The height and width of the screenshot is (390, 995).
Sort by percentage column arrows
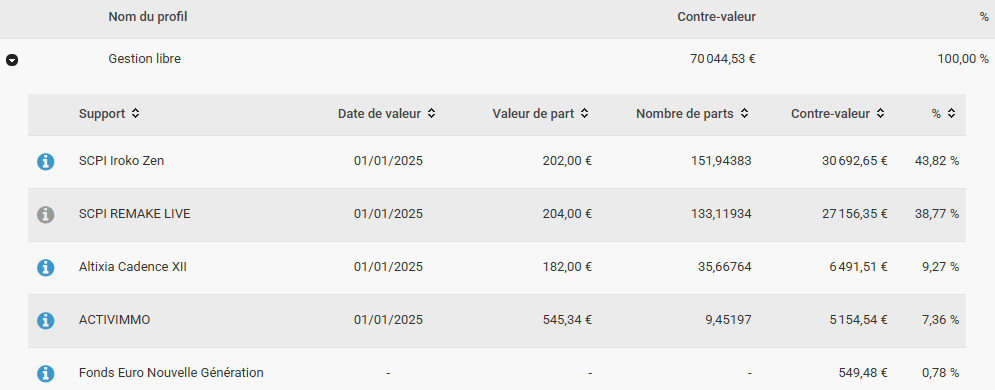click(951, 114)
